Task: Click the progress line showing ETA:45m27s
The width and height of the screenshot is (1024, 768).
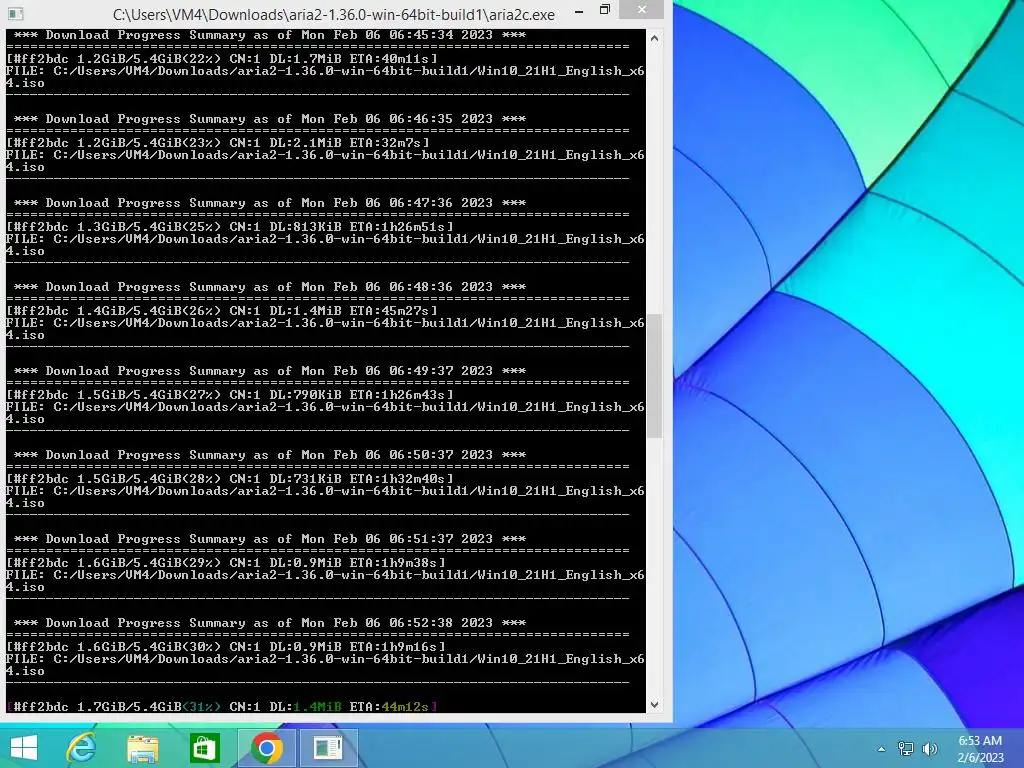Action: 222,311
